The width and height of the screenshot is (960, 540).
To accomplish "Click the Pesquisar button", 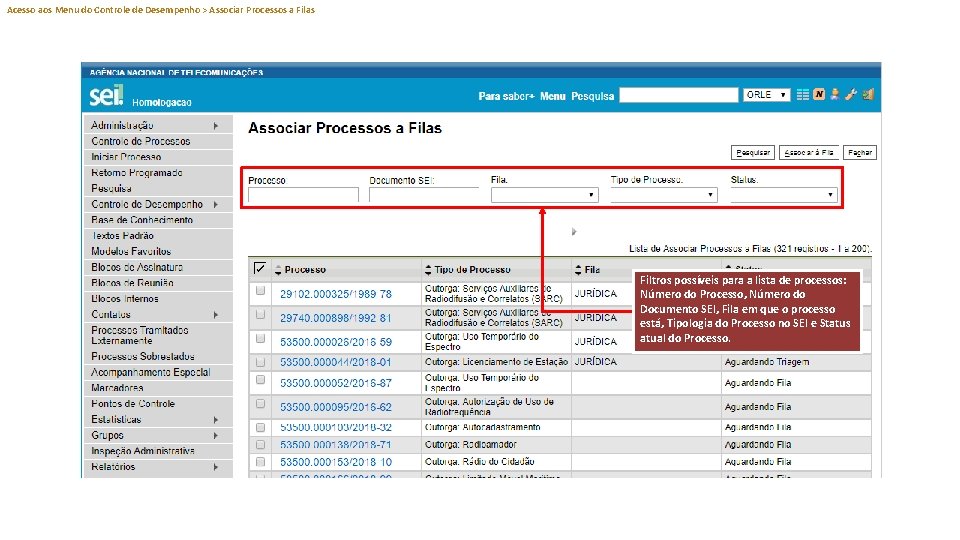I will tap(752, 152).
